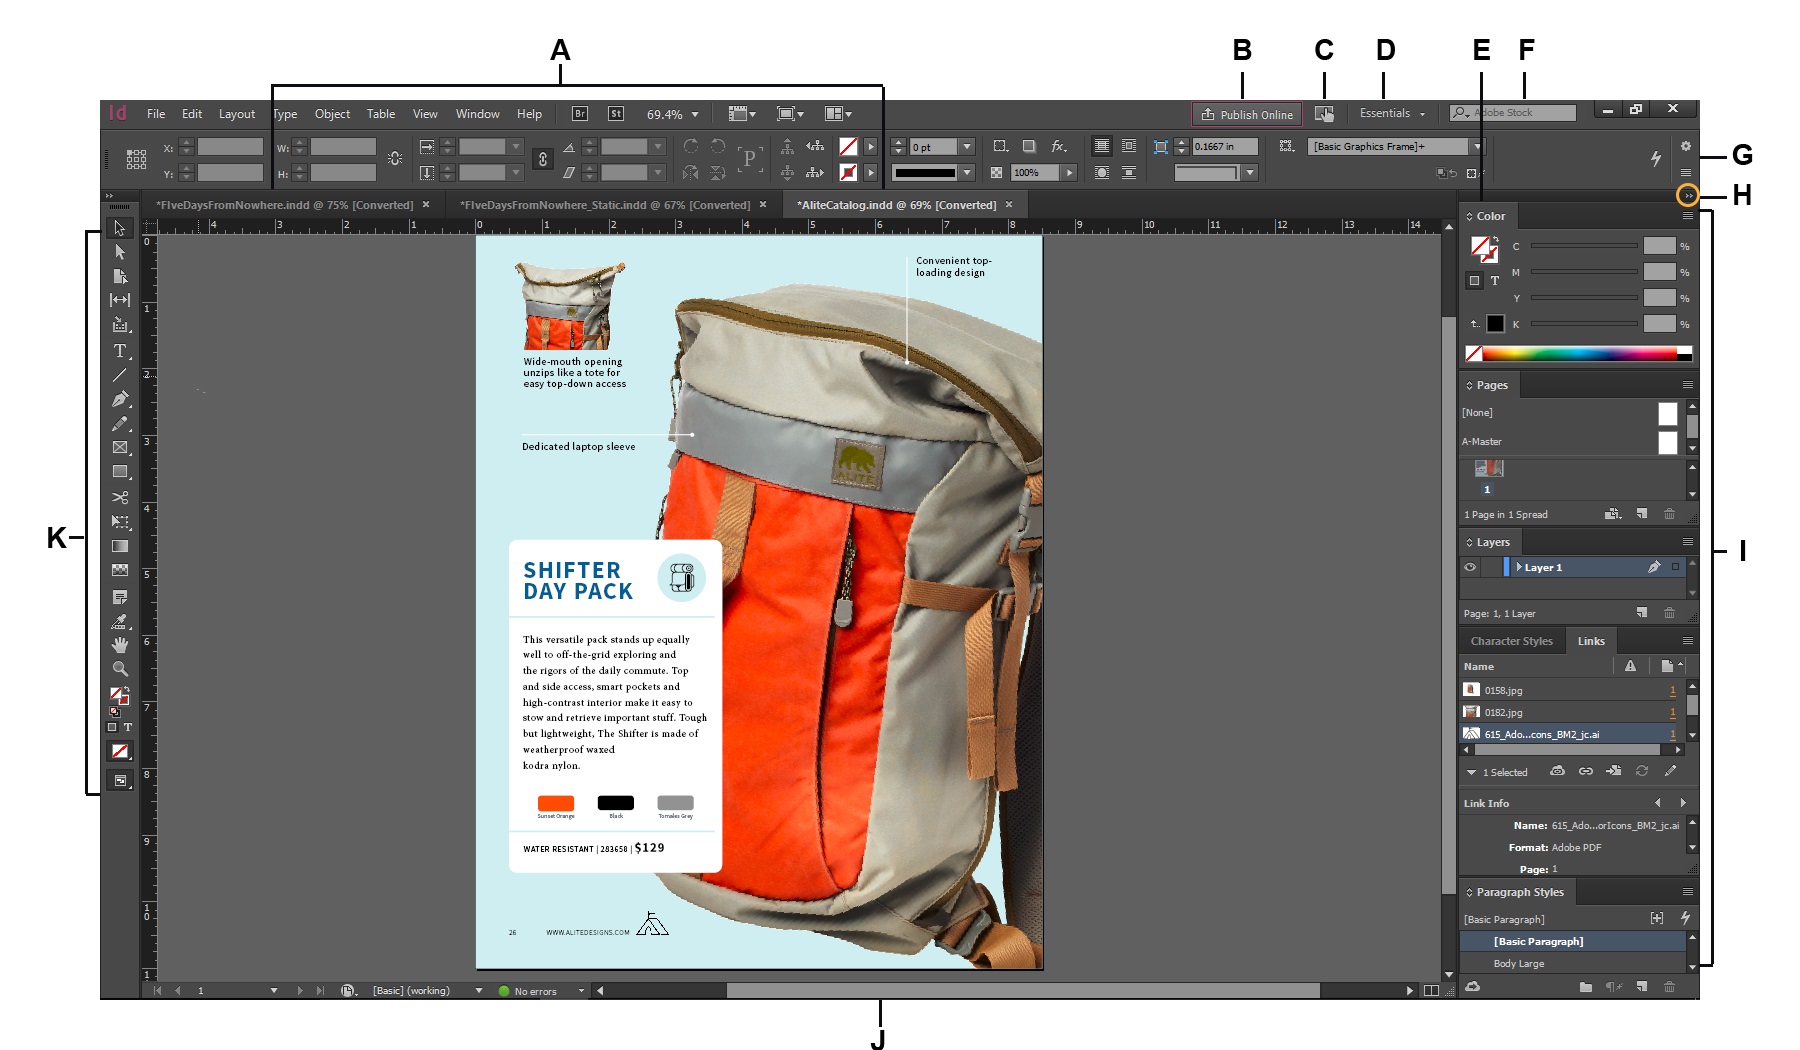Select the Free Transform tool
This screenshot has width=1800, height=1050.
point(120,522)
